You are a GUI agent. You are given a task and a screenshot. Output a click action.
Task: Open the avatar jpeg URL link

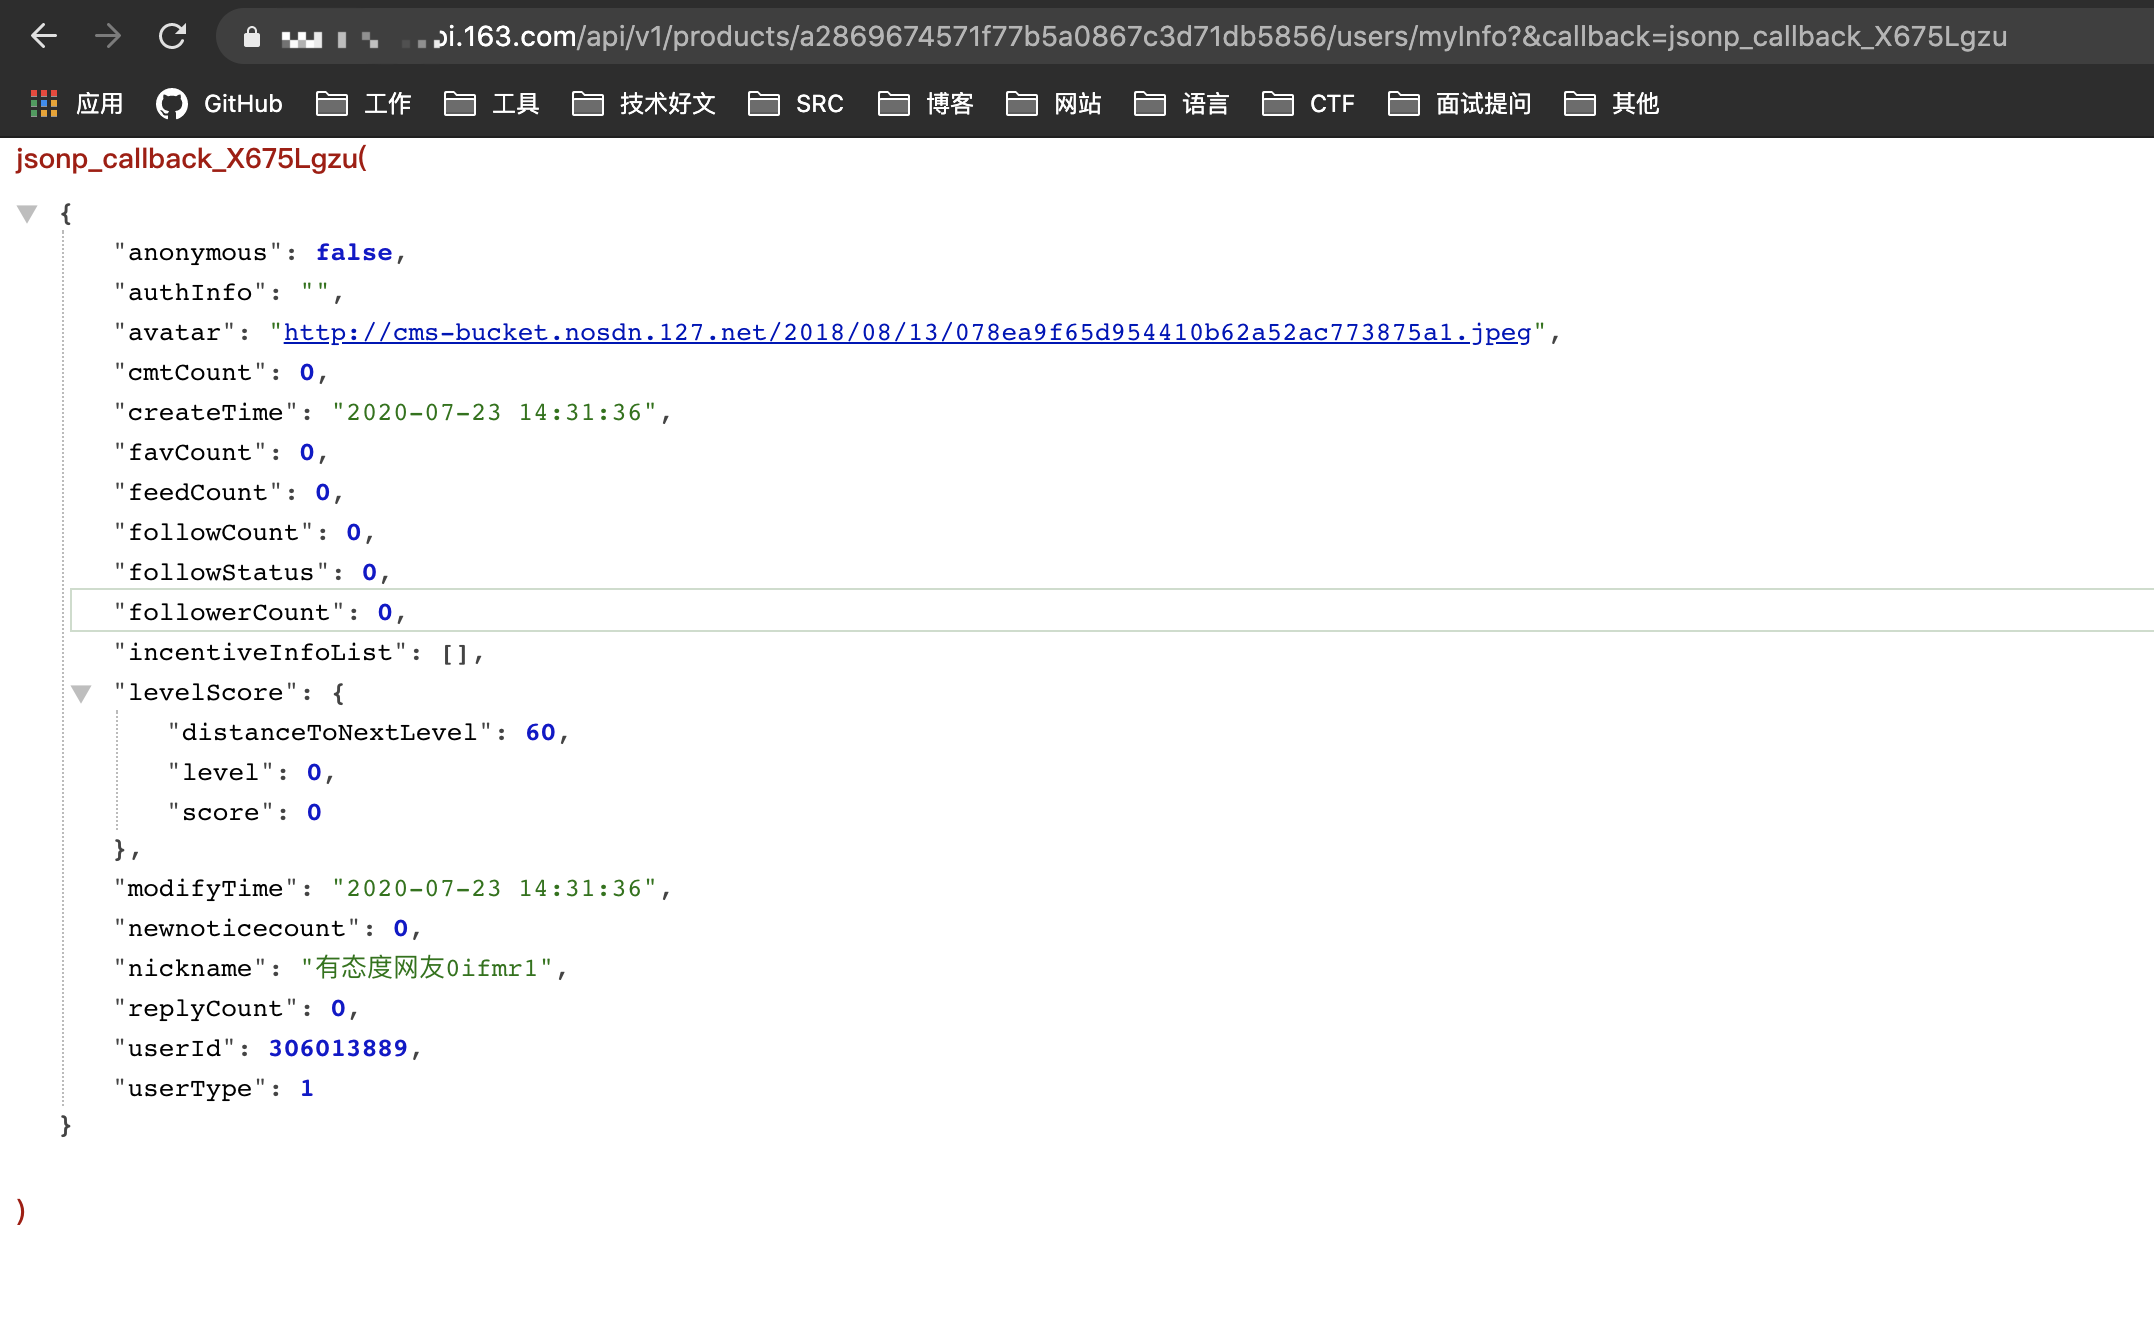point(906,333)
